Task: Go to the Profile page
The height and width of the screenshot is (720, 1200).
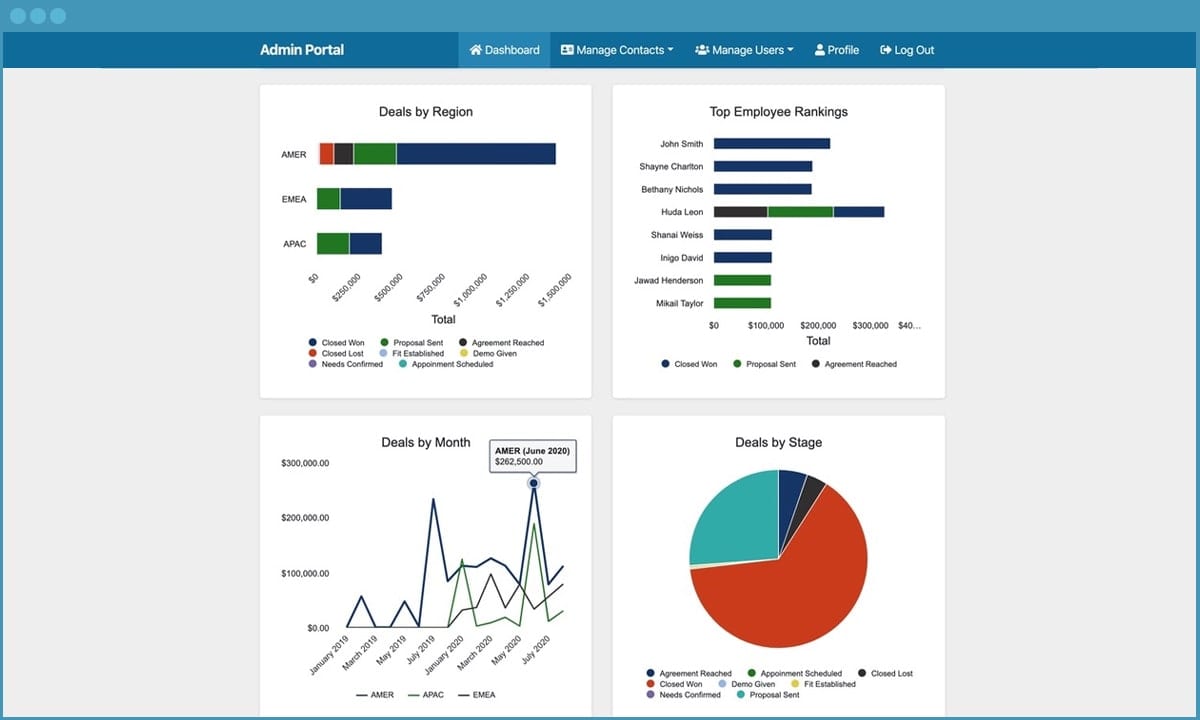Action: 837,50
